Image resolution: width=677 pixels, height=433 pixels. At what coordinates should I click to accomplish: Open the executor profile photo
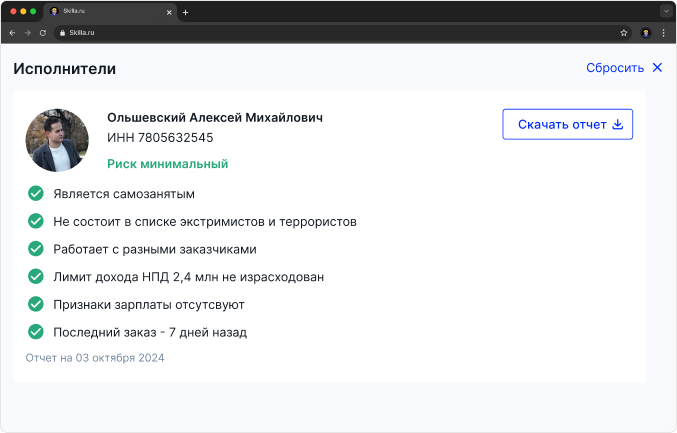(57, 140)
